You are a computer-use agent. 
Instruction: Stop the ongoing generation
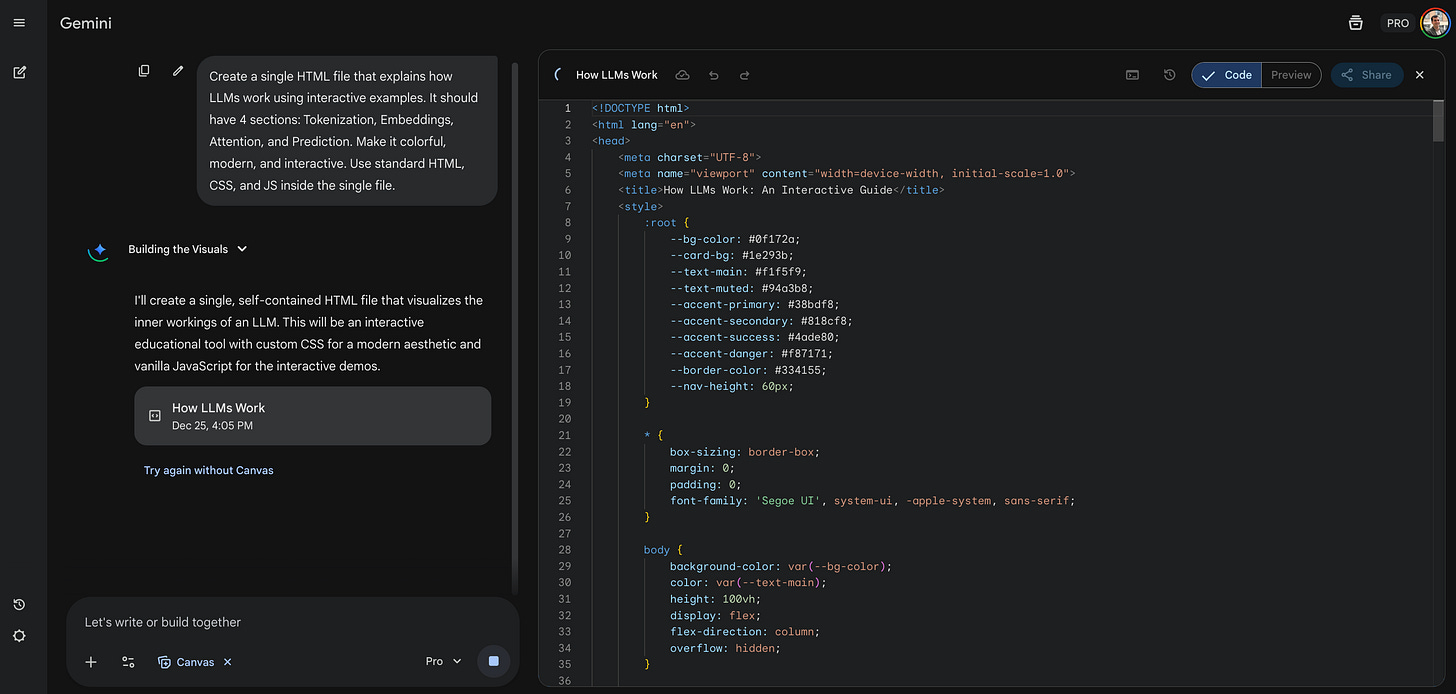pyautogui.click(x=493, y=661)
